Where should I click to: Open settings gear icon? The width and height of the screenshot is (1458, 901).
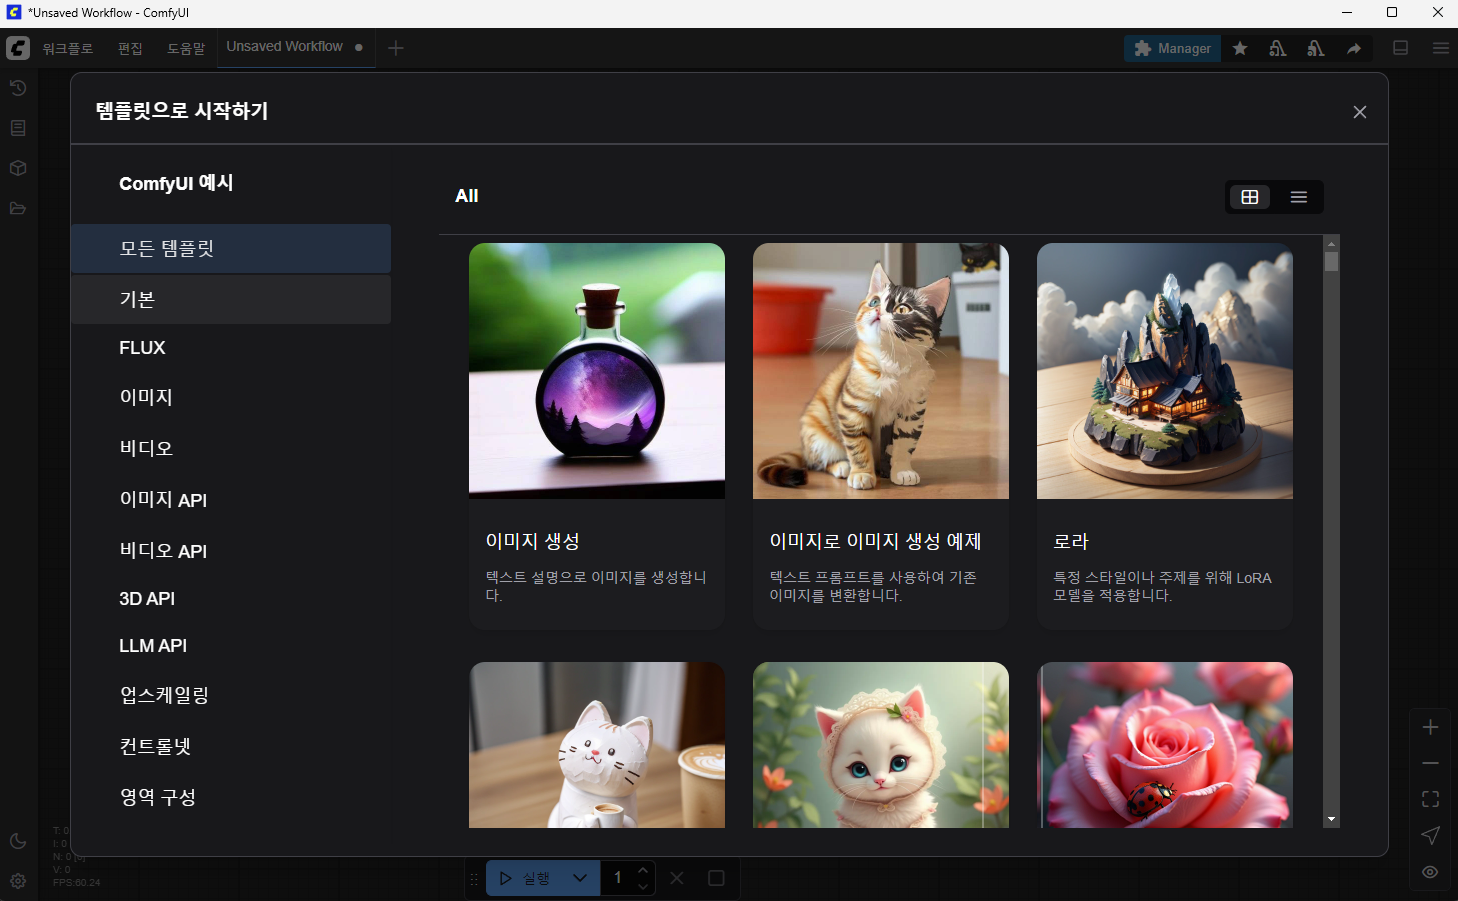18,881
